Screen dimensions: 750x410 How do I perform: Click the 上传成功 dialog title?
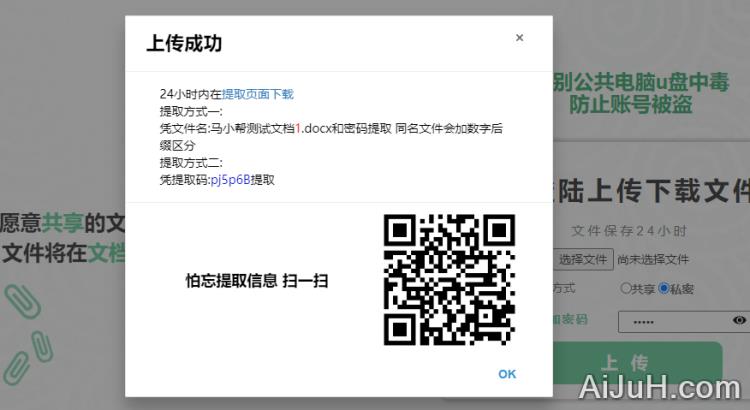pyautogui.click(x=184, y=43)
